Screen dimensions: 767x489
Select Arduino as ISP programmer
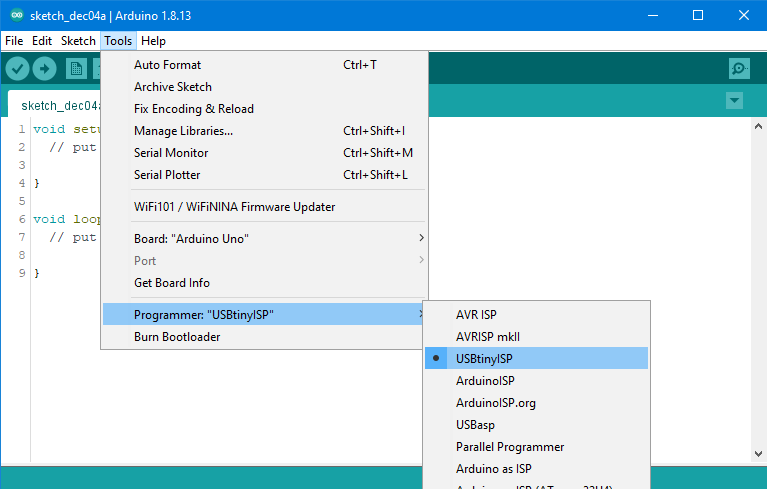[x=537, y=468]
